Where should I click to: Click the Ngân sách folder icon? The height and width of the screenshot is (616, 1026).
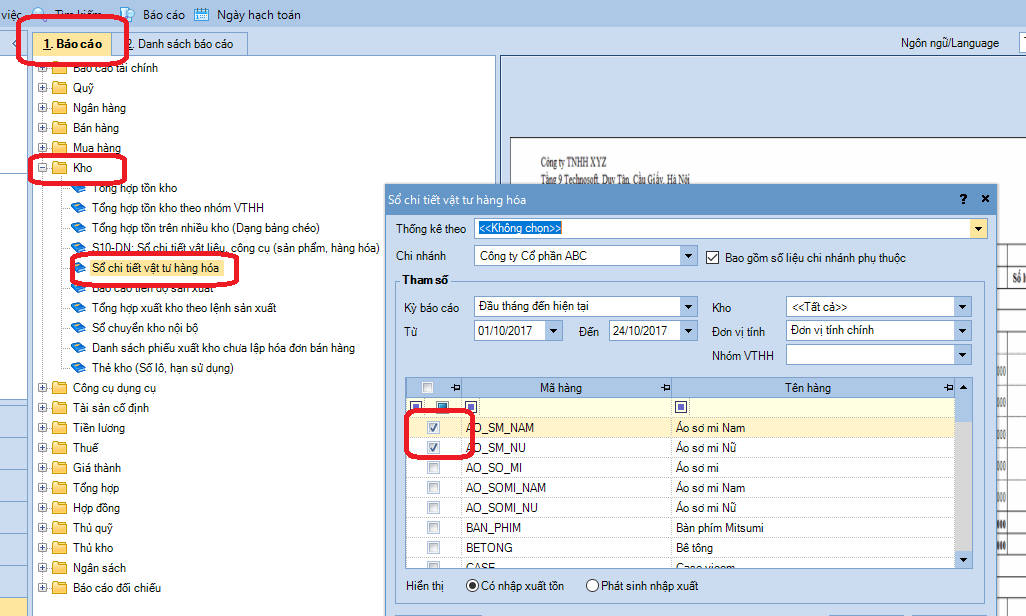60,568
